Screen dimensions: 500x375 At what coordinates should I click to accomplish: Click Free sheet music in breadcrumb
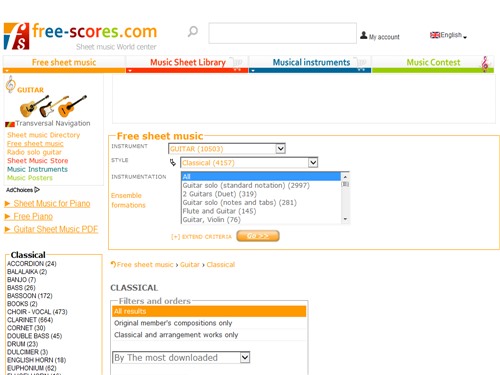(x=145, y=265)
